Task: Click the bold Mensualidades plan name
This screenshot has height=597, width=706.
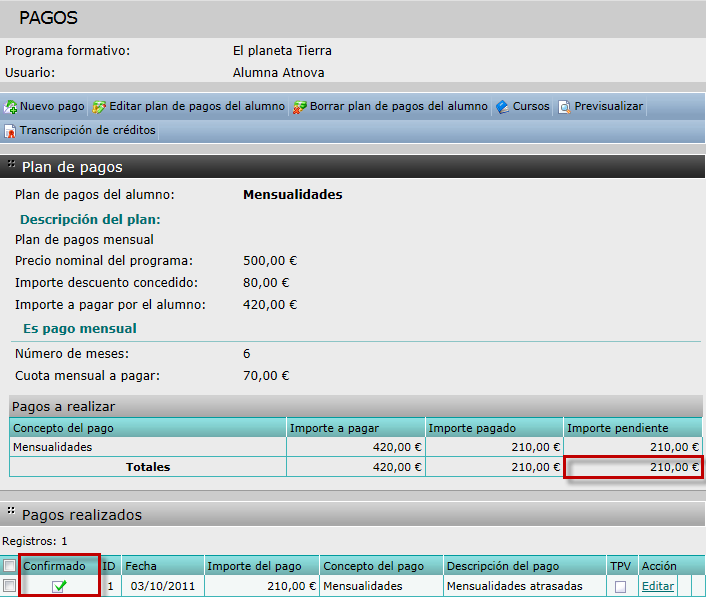Action: point(293,194)
